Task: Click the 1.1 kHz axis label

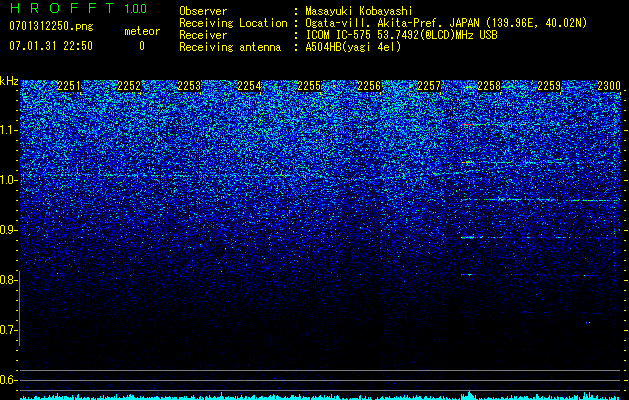Action: [8, 130]
